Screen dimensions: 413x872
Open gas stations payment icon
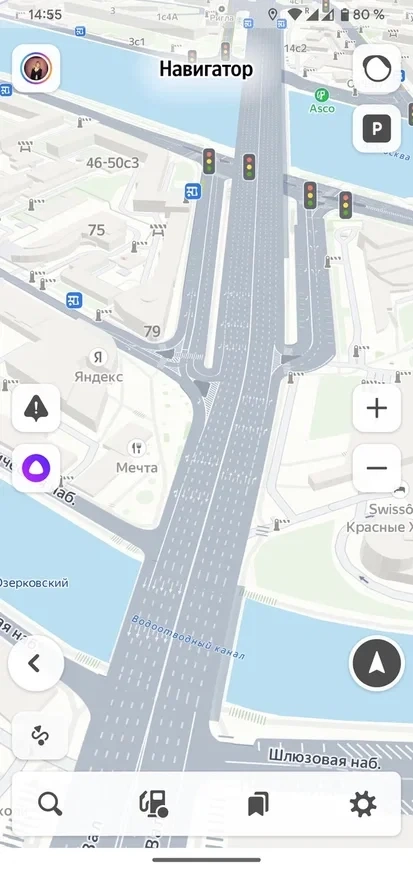pyautogui.click(x=154, y=804)
